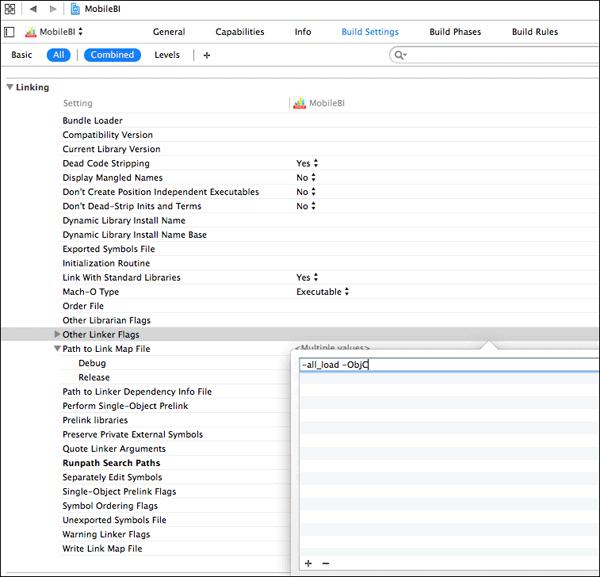Screen dimensions: 600x577
Task: Change Display Mangled Names value
Action: pyautogui.click(x=306, y=178)
